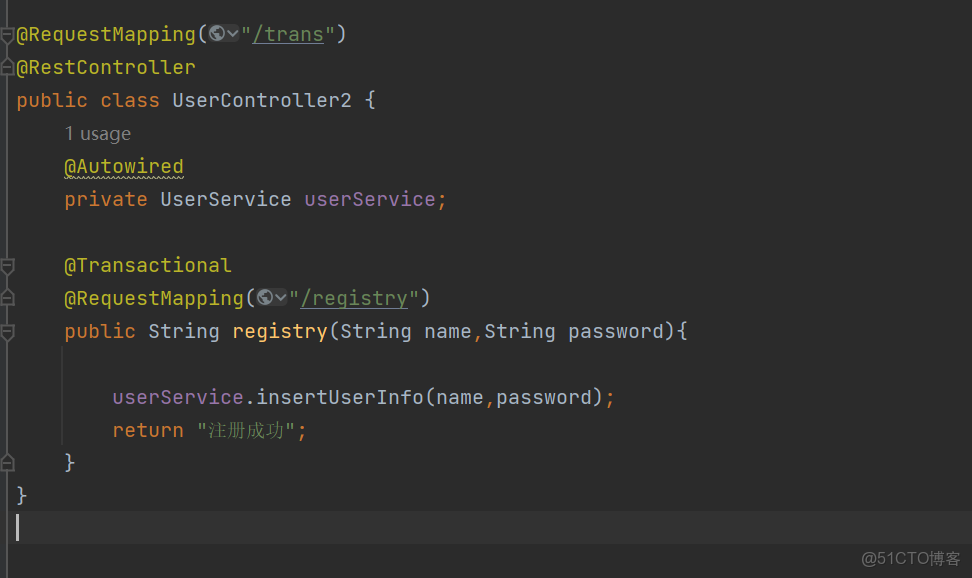
Task: Follow the "/registry" URL path link
Action: 354,299
